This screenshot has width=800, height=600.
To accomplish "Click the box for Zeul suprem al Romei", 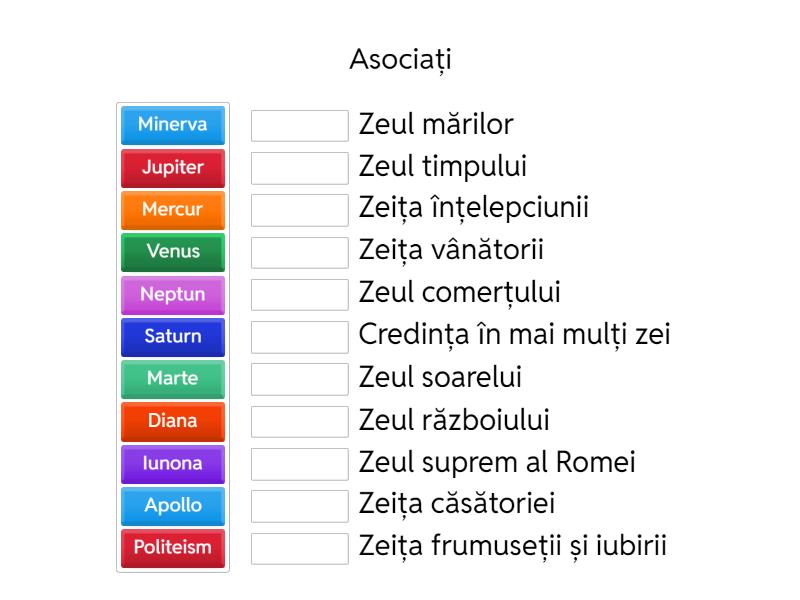I will click(300, 463).
